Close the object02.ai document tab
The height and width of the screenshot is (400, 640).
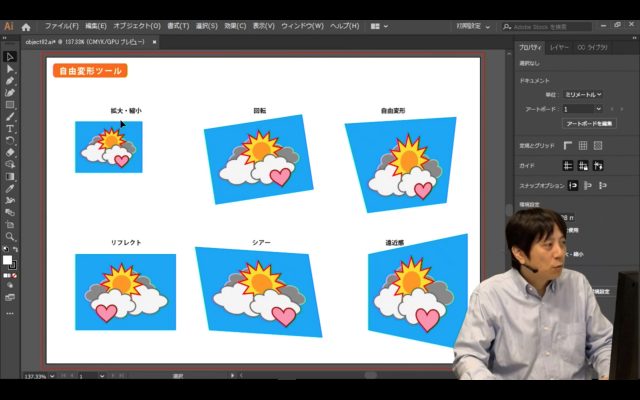(x=154, y=42)
